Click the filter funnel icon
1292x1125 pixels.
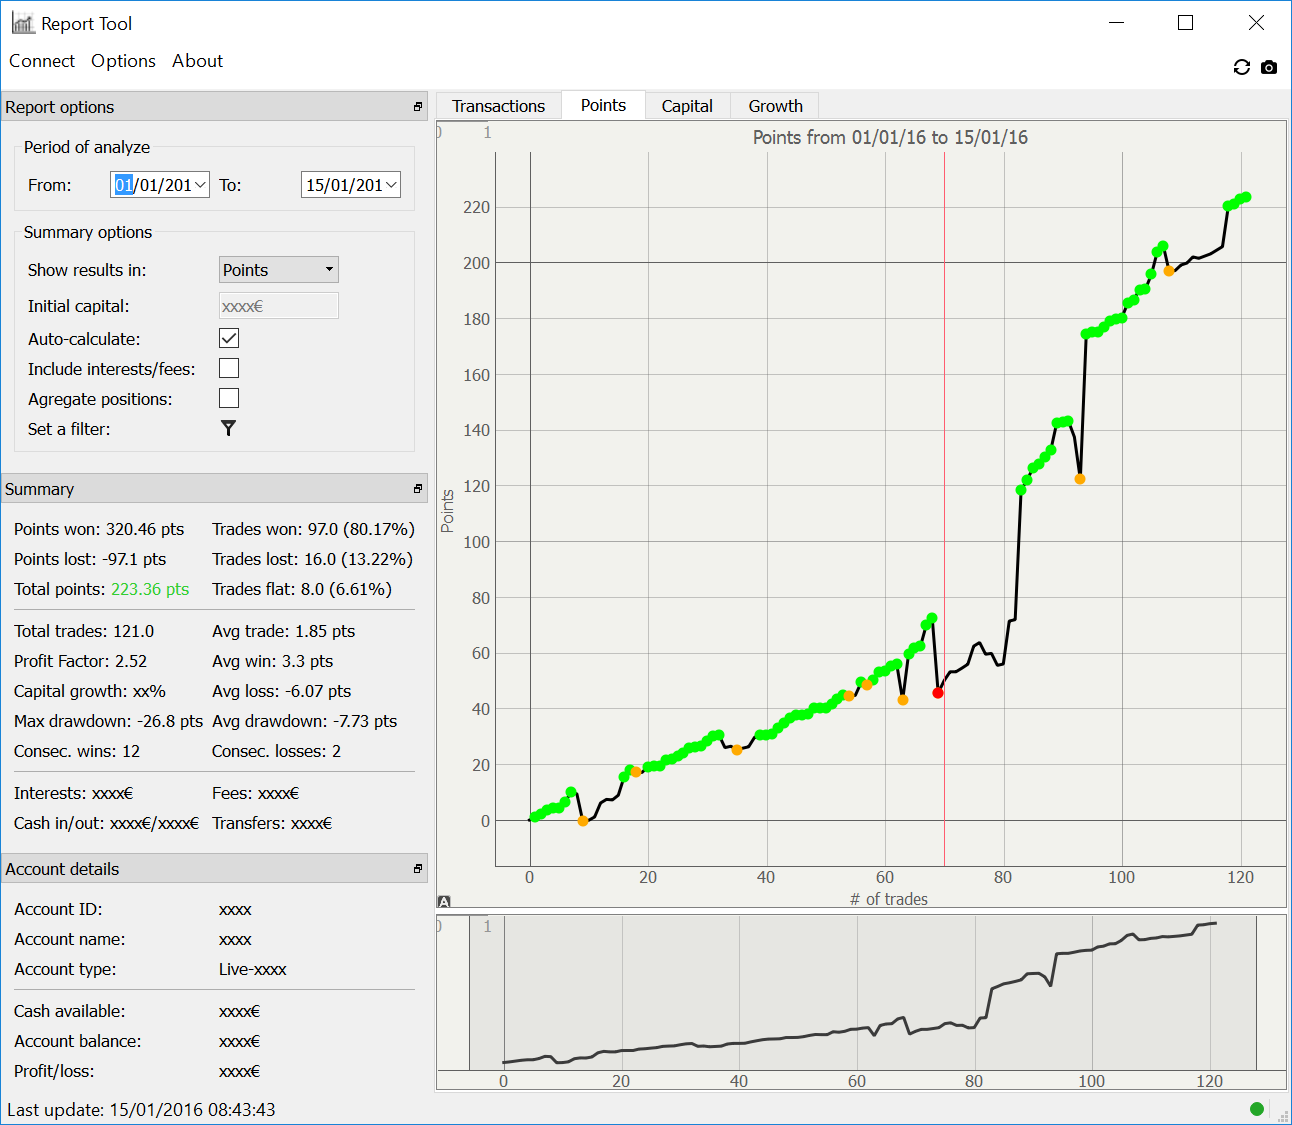pyautogui.click(x=228, y=428)
